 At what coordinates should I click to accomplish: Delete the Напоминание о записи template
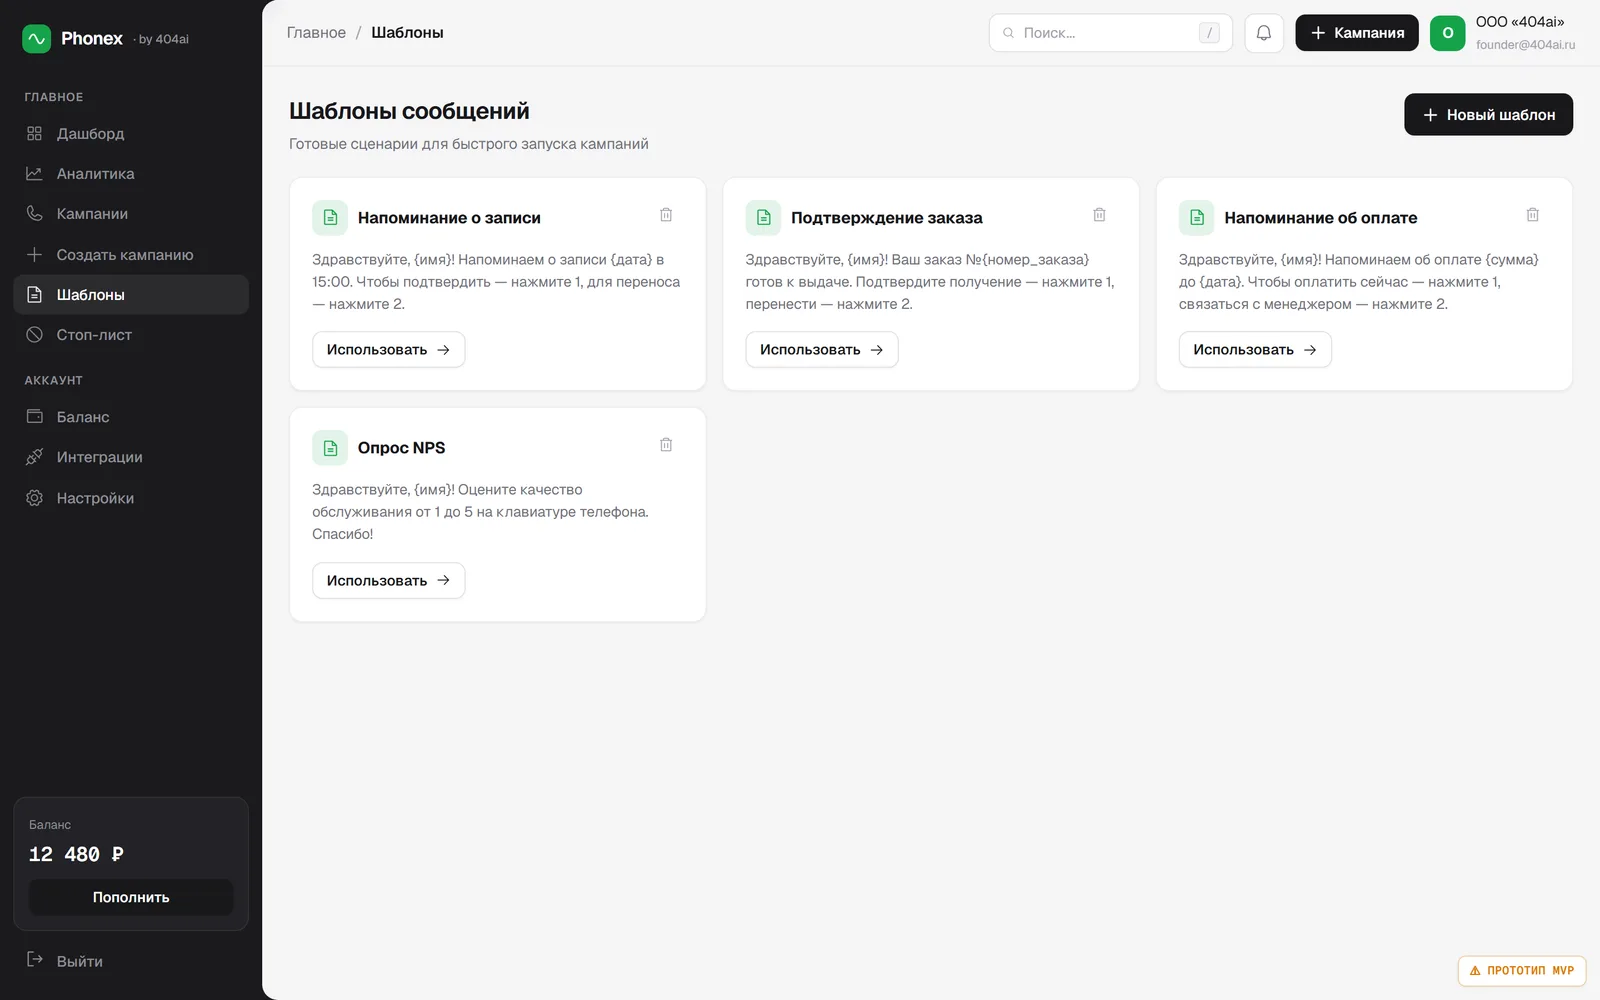point(666,215)
